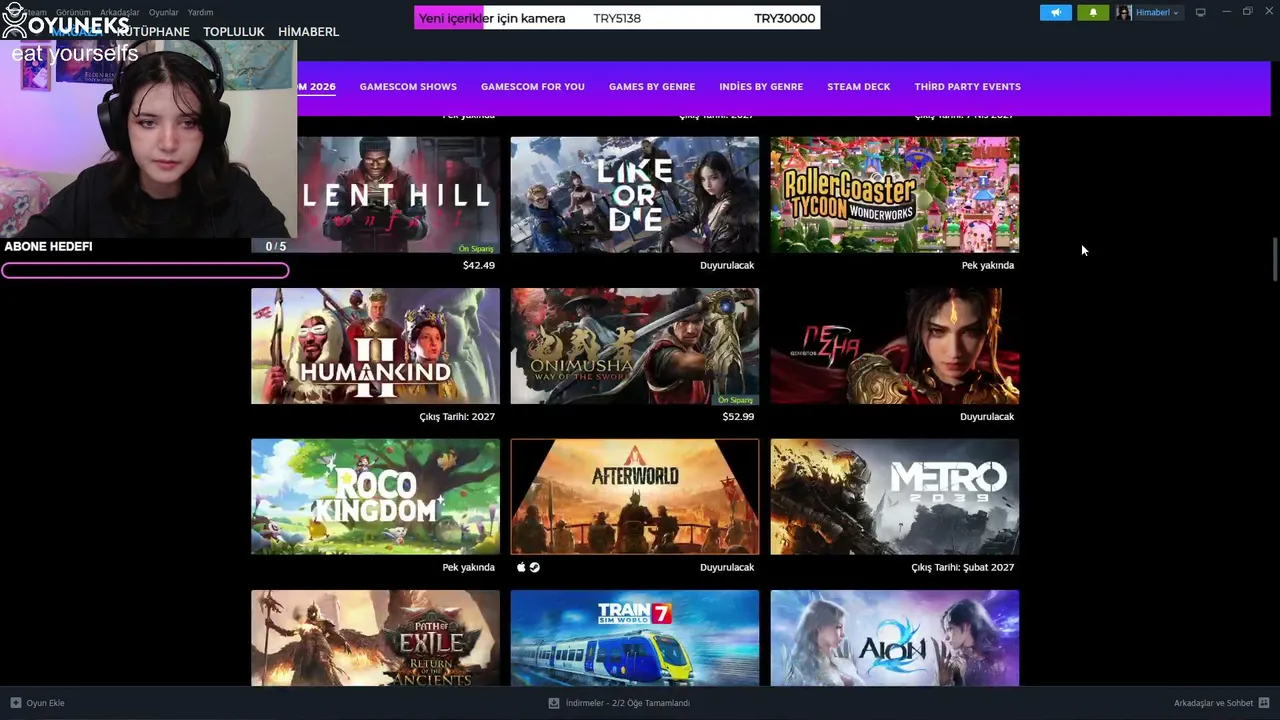
Task: Open the green notifications bell
Action: coord(1093,12)
